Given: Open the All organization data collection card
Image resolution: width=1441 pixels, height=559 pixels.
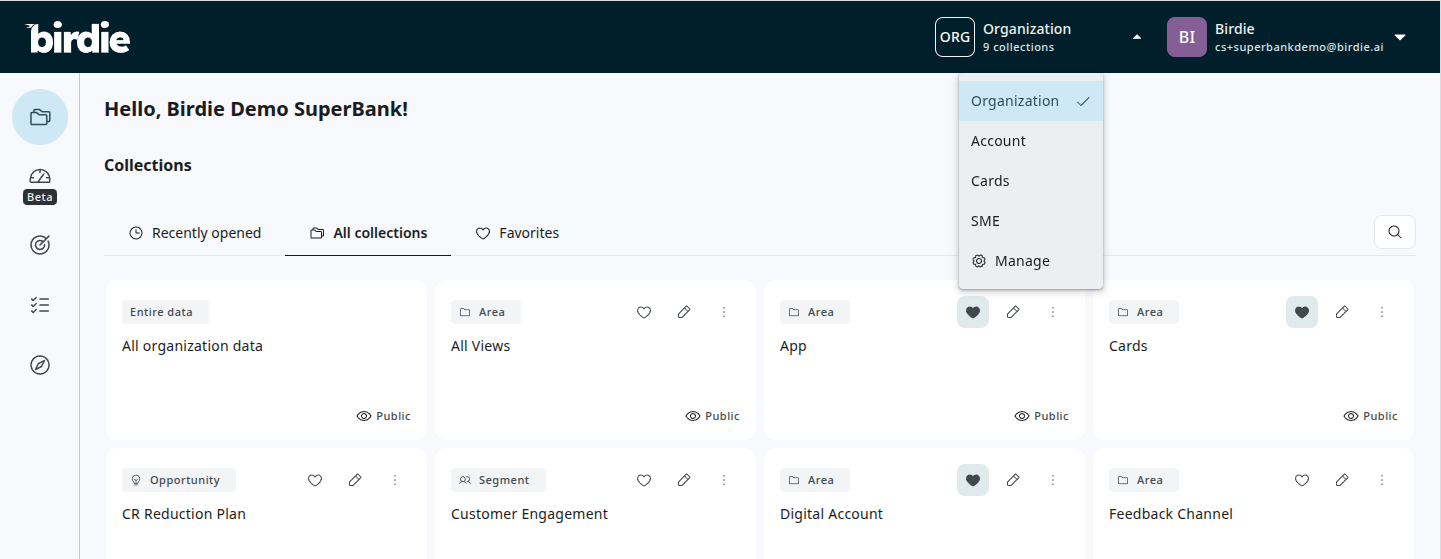Looking at the screenshot, I should 265,360.
